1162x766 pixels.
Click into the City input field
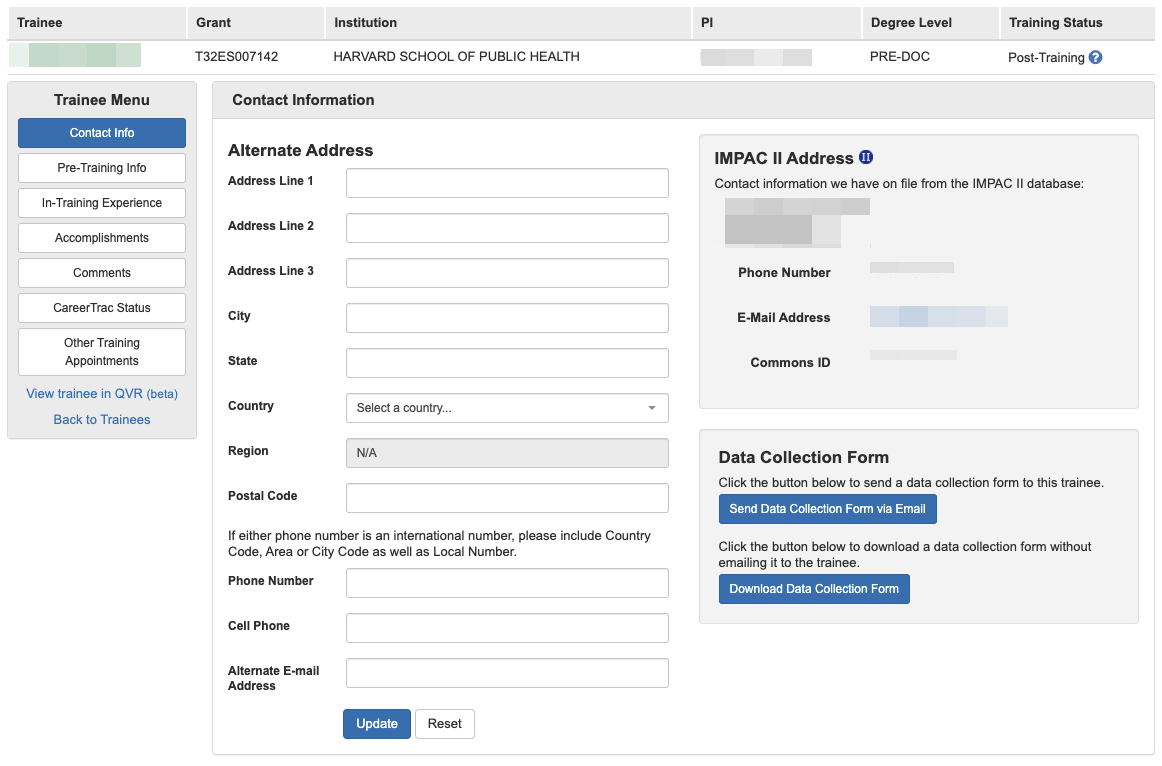[507, 318]
